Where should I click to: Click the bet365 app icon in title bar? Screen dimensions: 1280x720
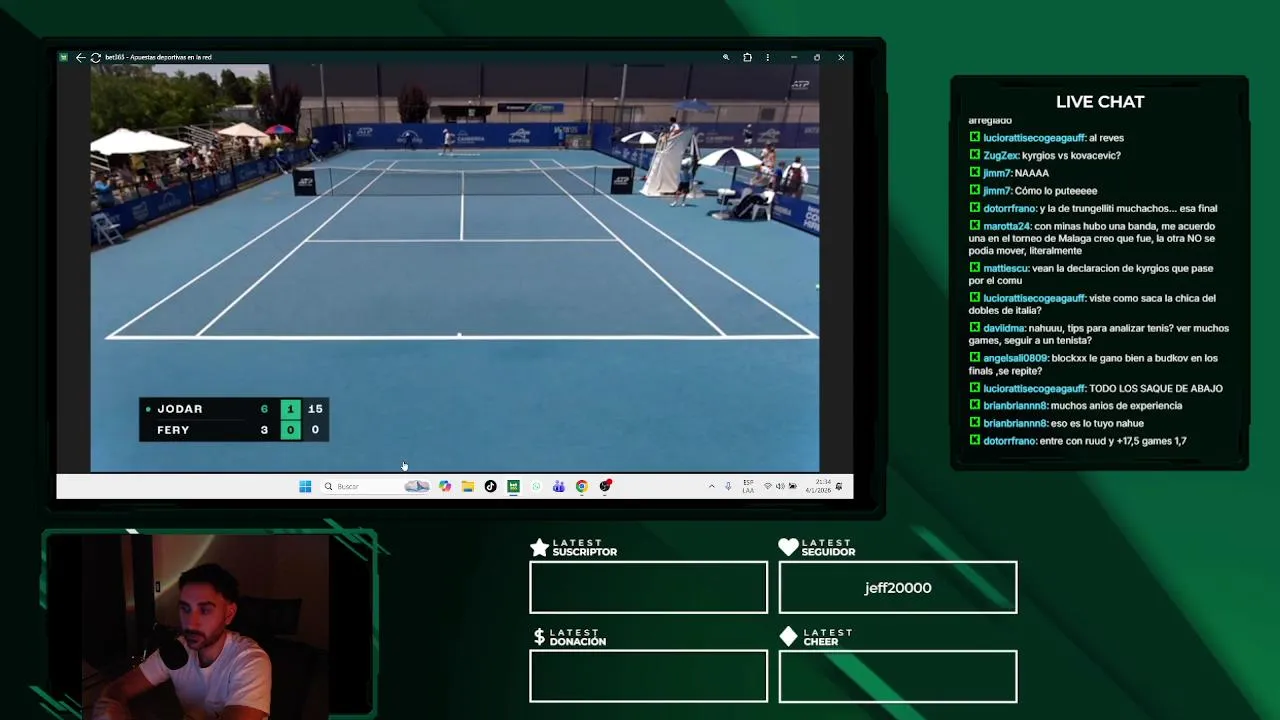tap(63, 57)
